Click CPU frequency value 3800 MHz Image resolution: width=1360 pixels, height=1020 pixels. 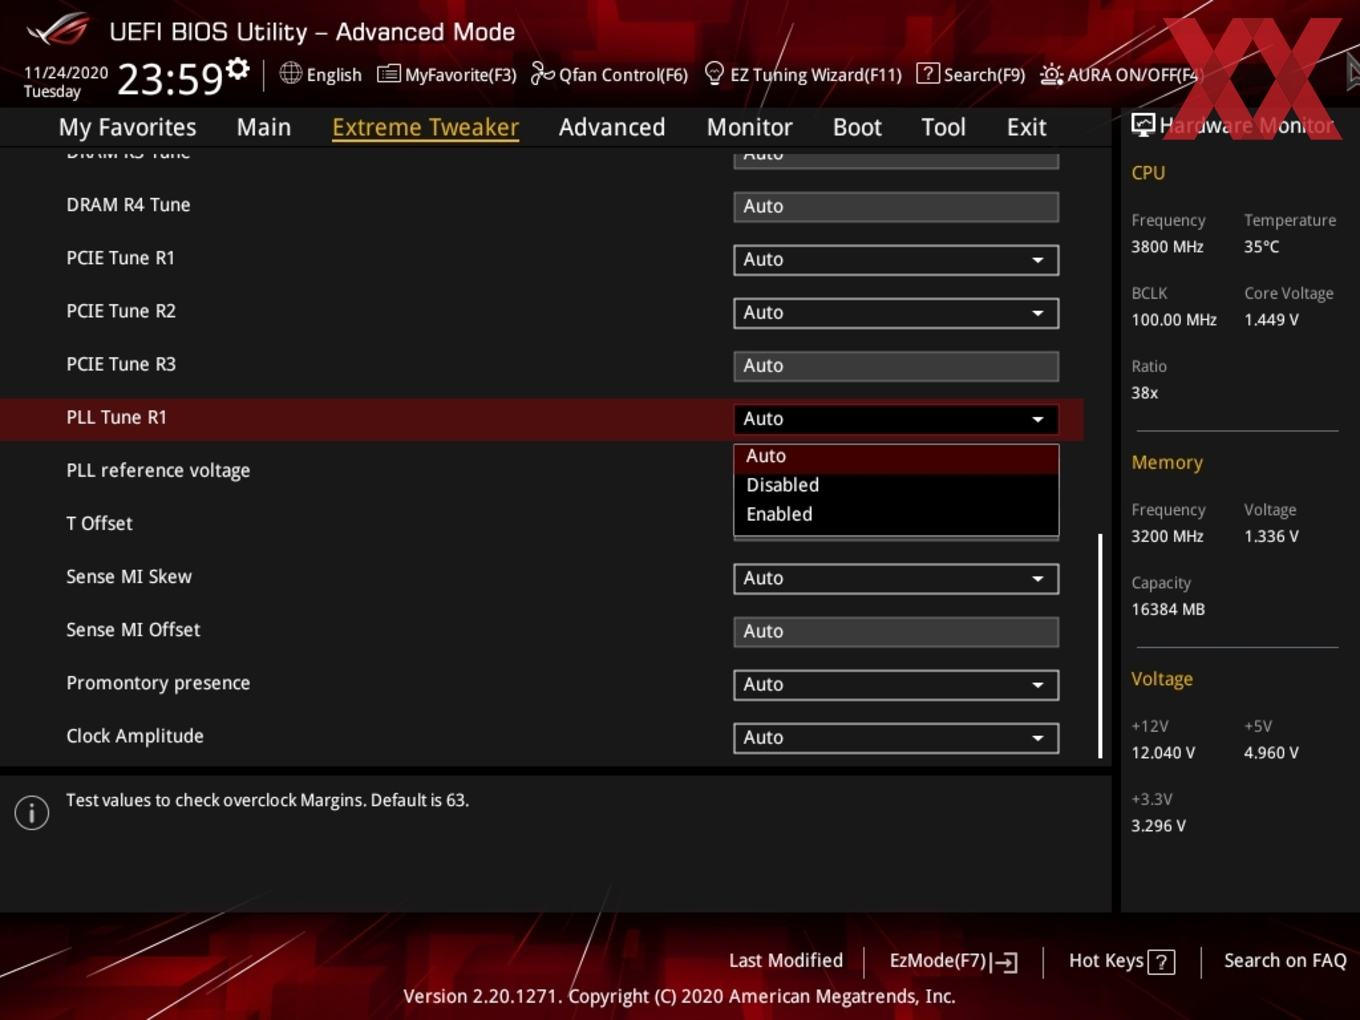click(1167, 247)
